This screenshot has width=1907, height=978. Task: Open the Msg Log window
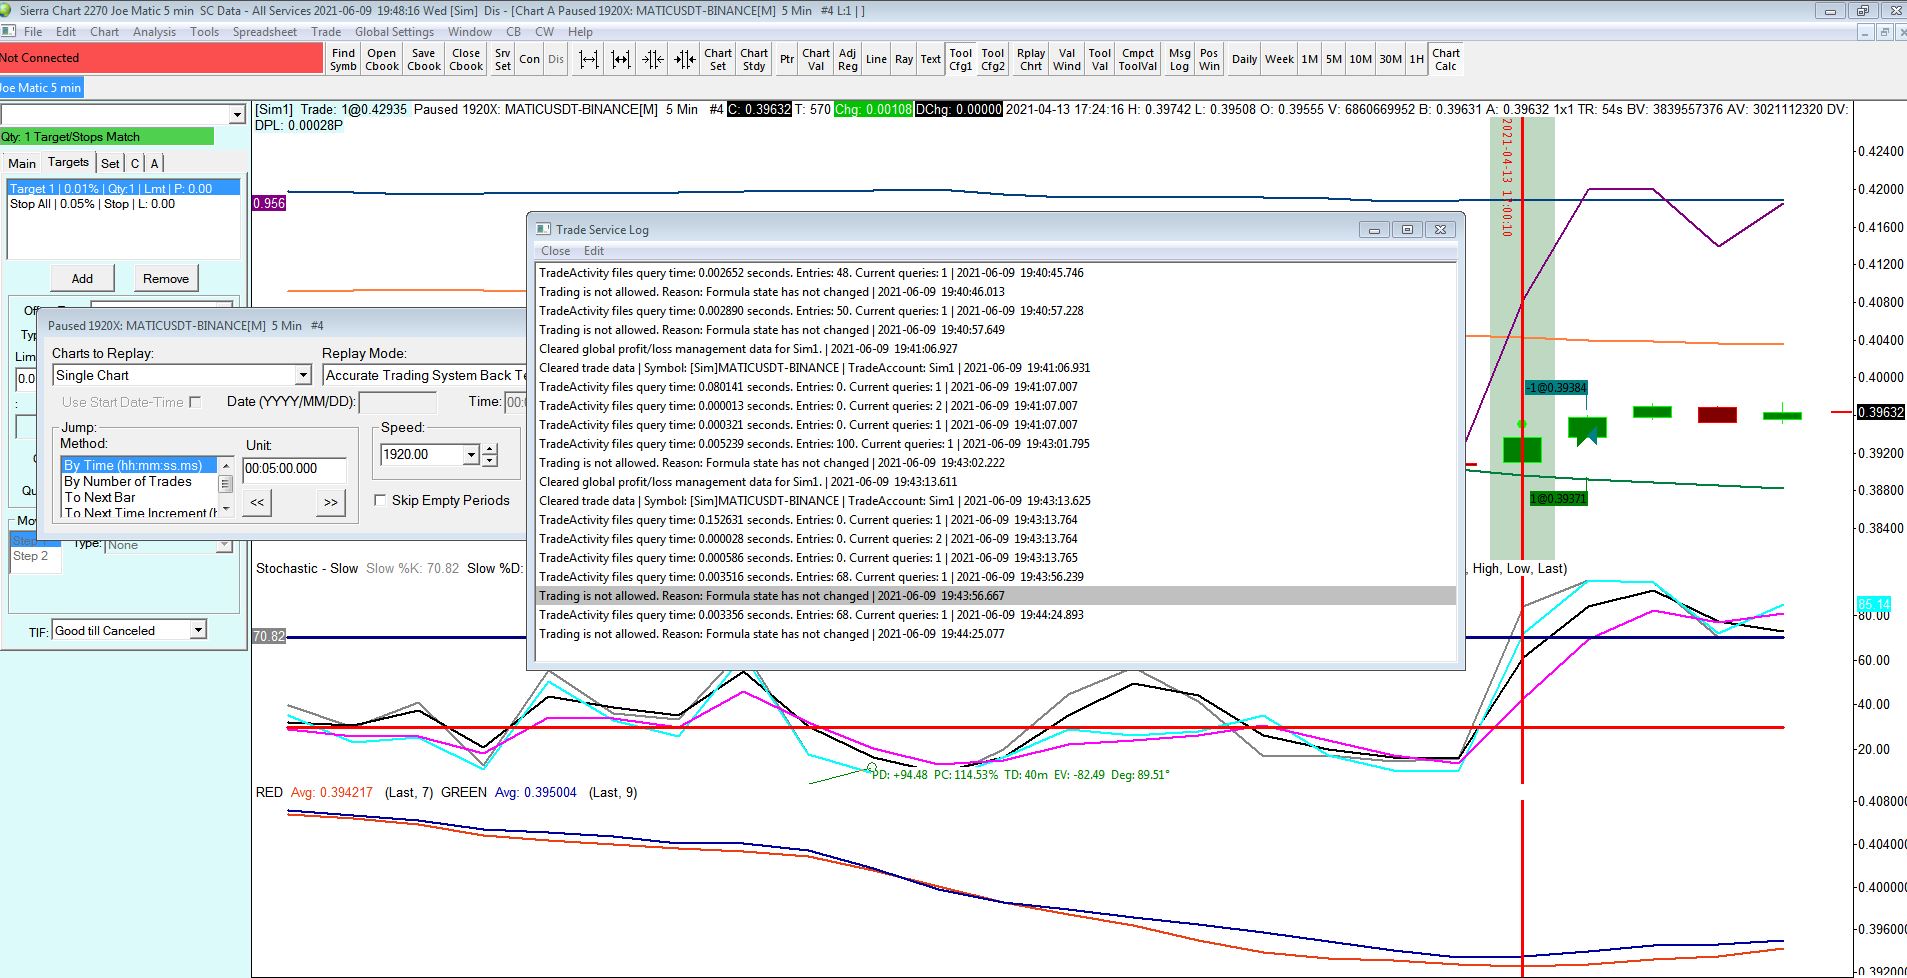click(x=1180, y=60)
